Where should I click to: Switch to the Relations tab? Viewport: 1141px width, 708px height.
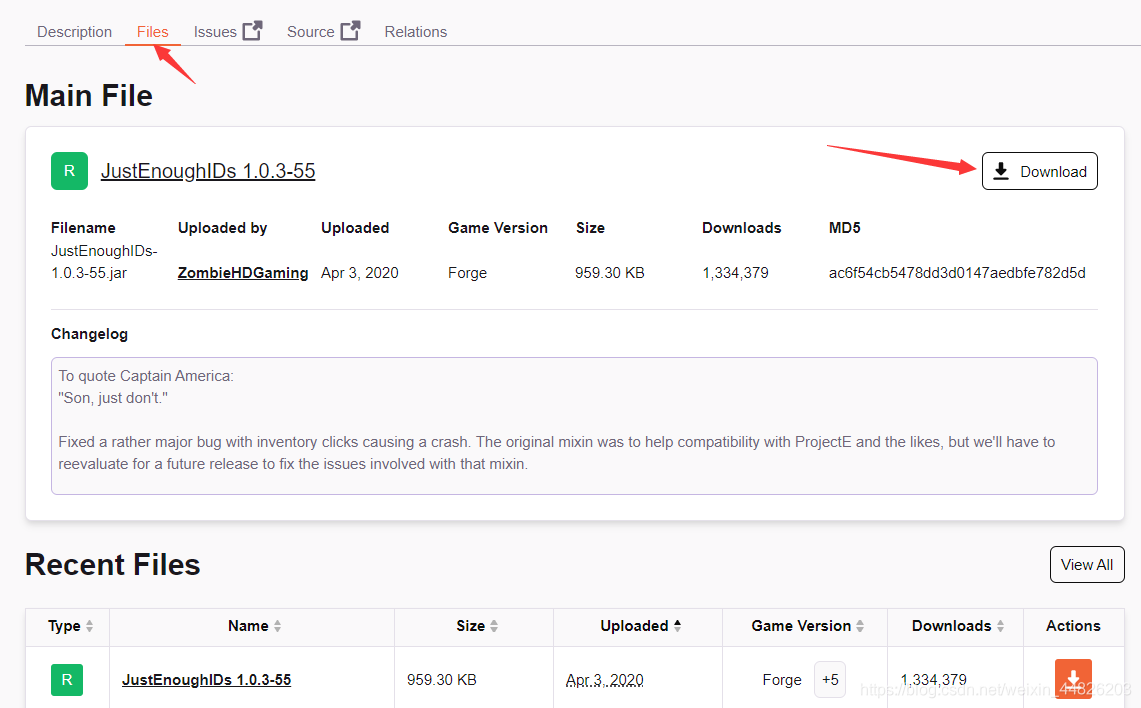tap(416, 32)
